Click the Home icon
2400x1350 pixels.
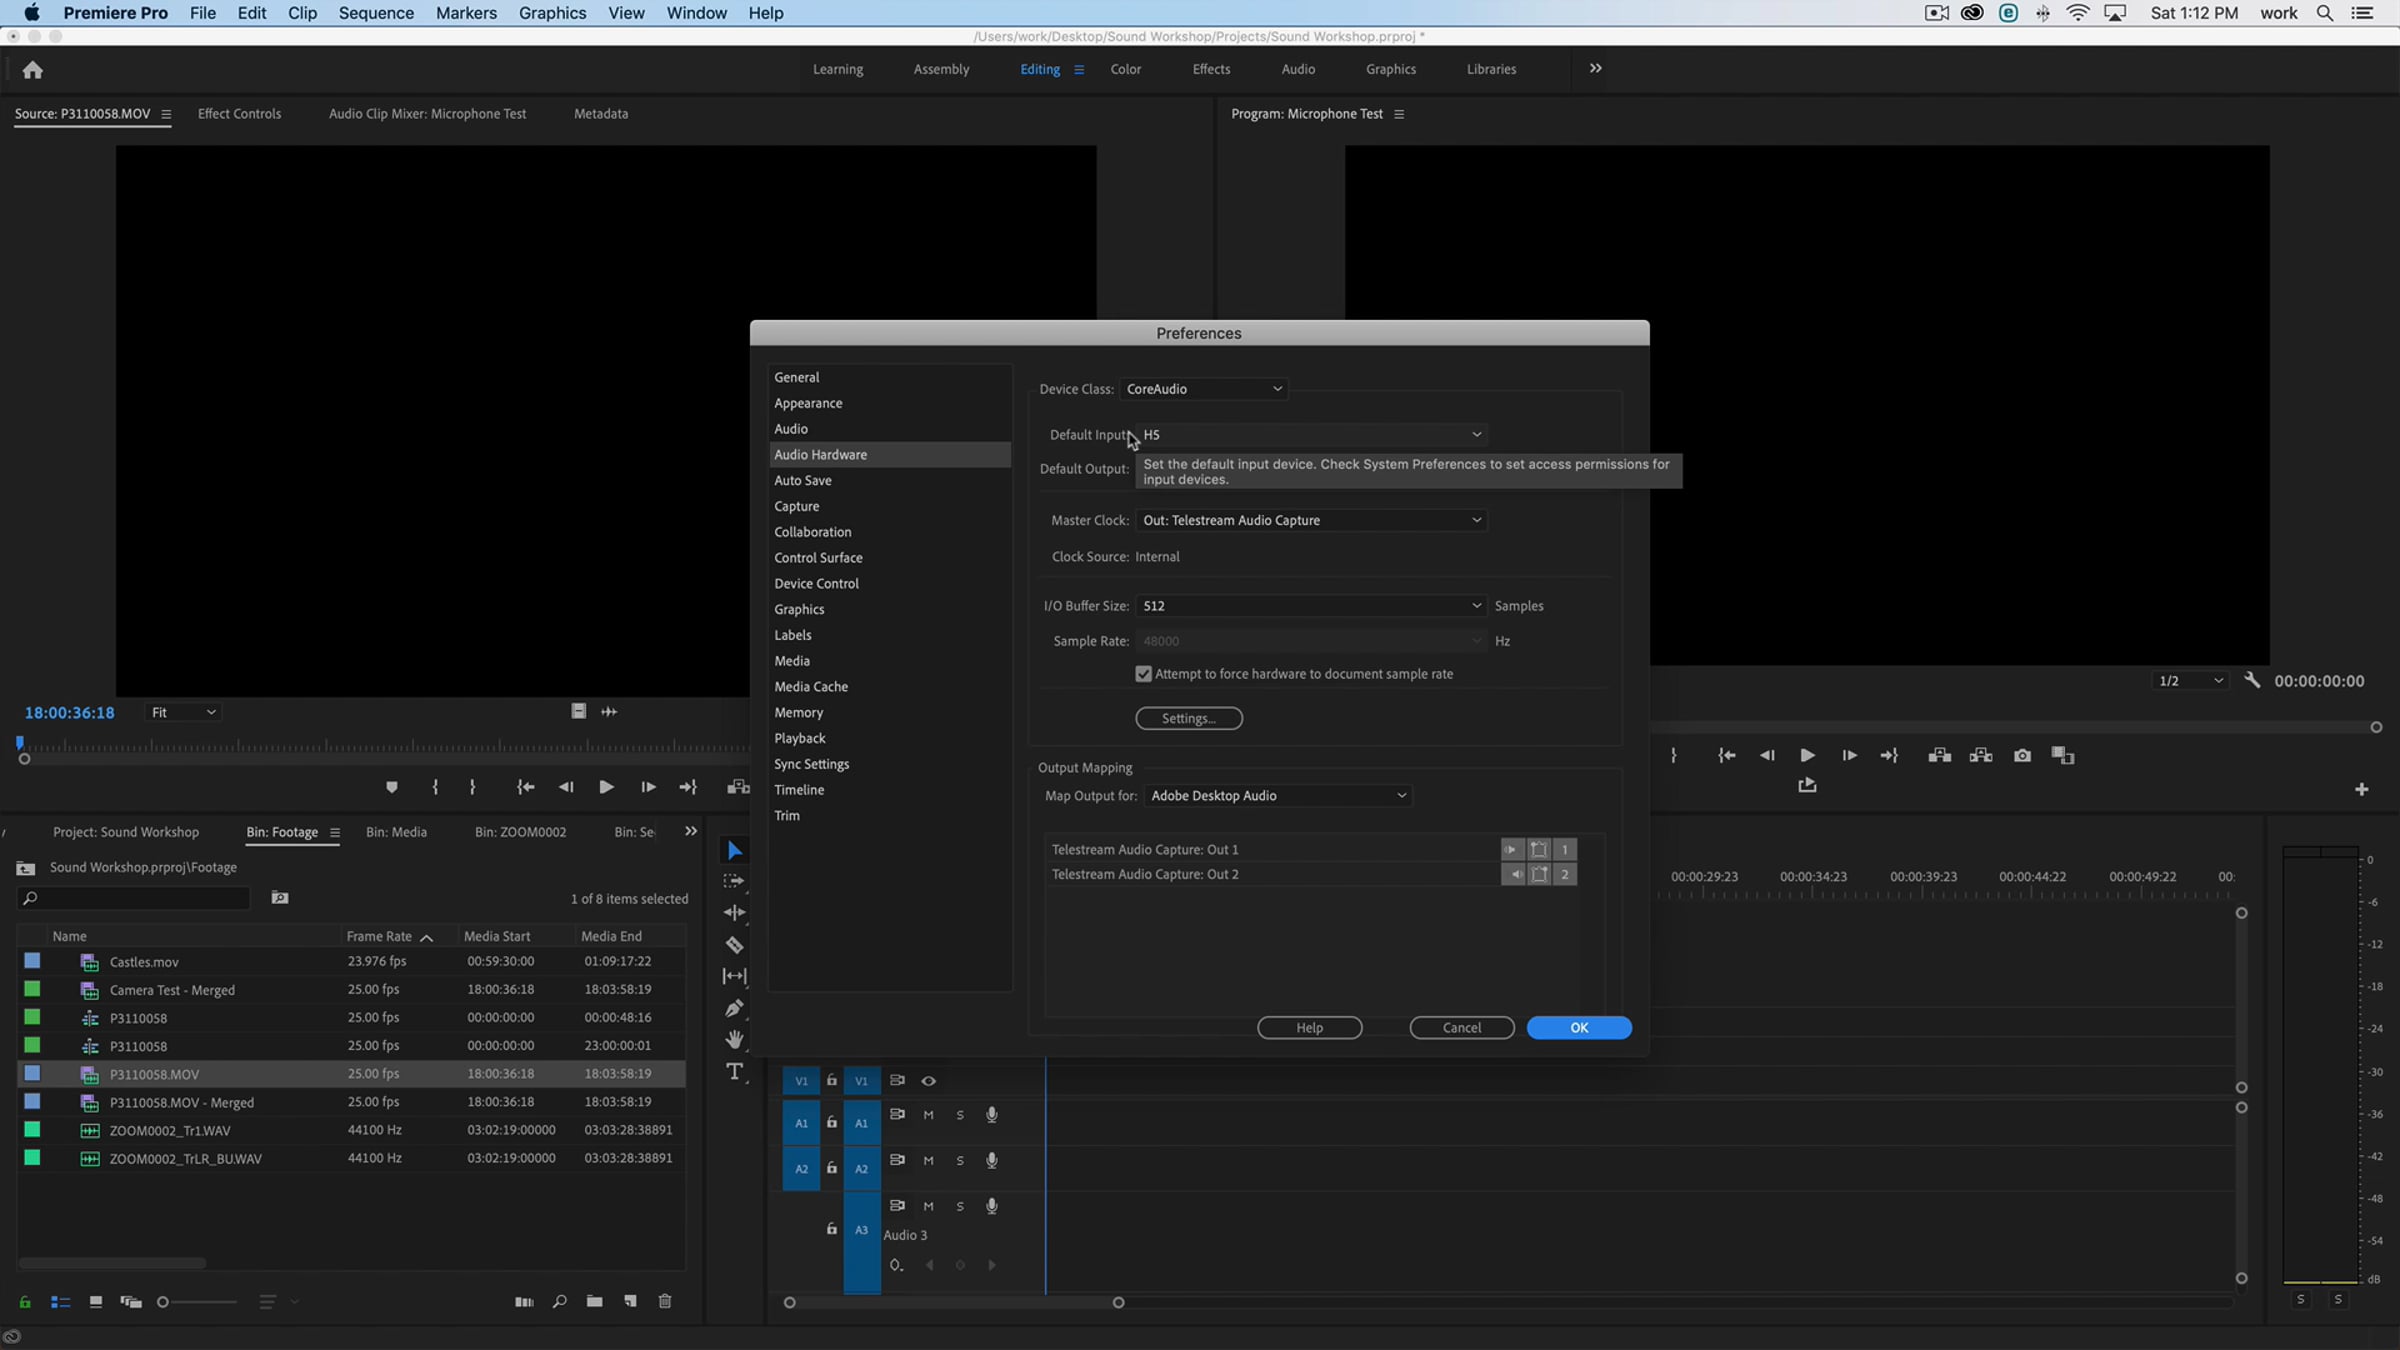[32, 70]
